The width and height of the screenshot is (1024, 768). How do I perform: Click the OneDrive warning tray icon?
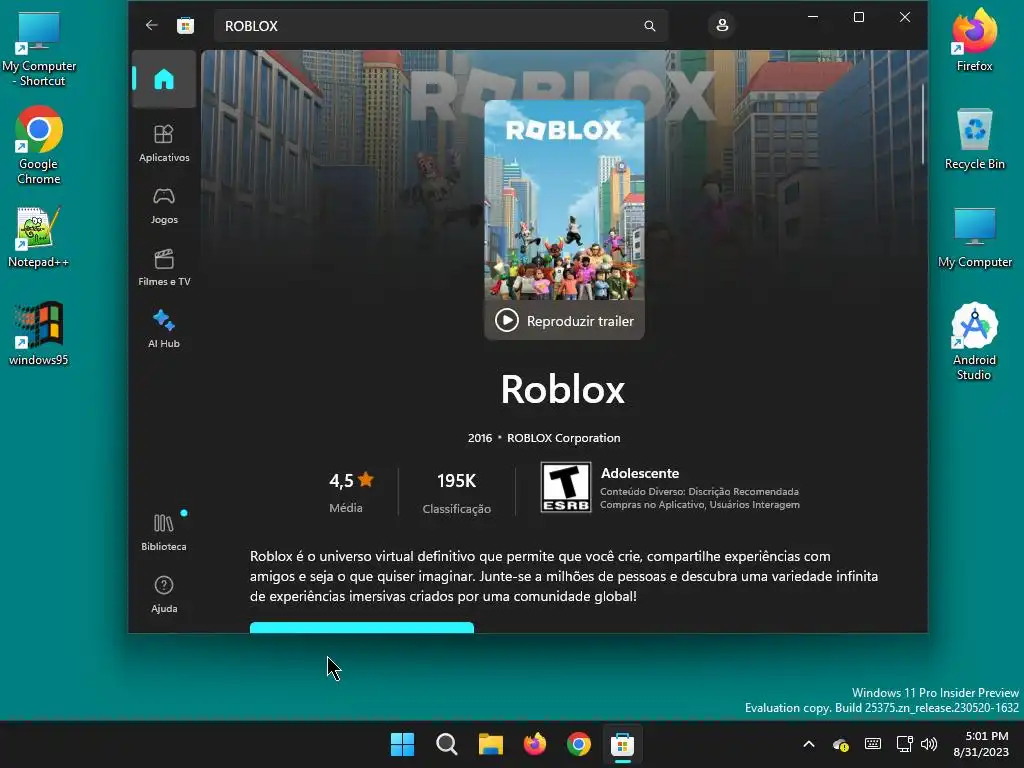pos(840,744)
